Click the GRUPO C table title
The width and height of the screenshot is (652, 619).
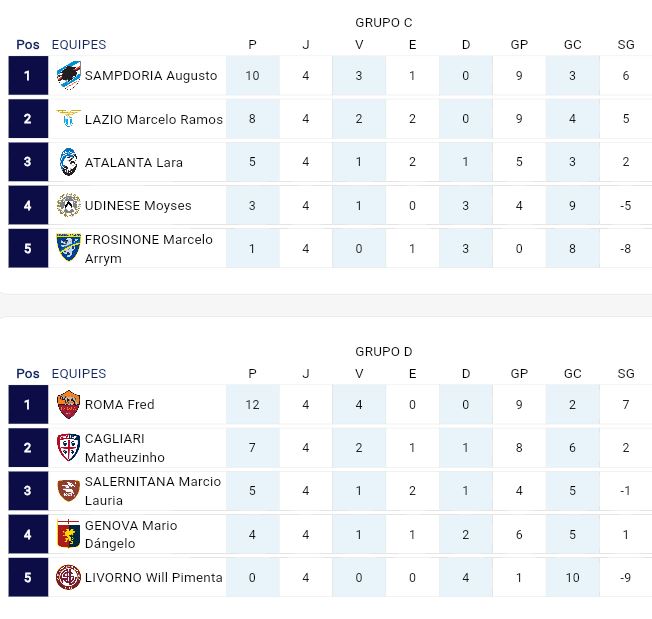[x=384, y=22]
